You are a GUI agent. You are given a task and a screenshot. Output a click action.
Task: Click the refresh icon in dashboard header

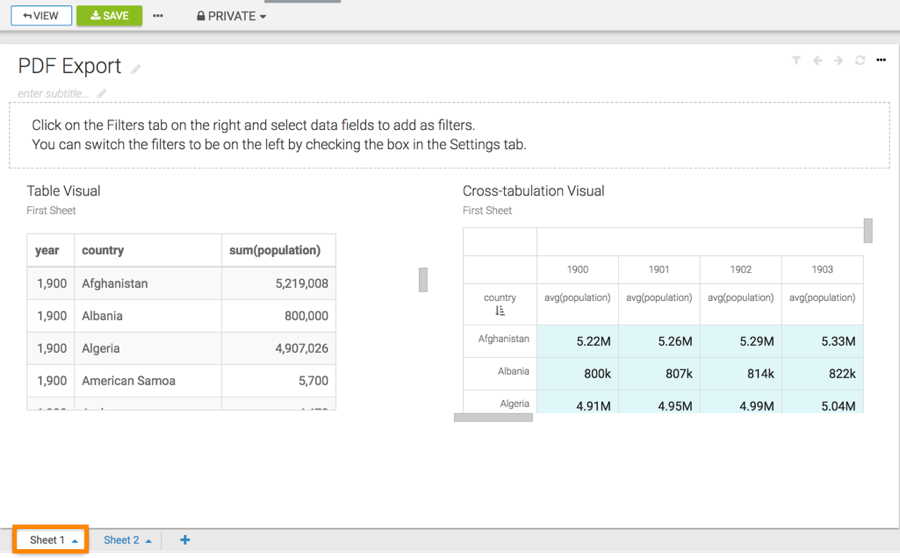860,61
